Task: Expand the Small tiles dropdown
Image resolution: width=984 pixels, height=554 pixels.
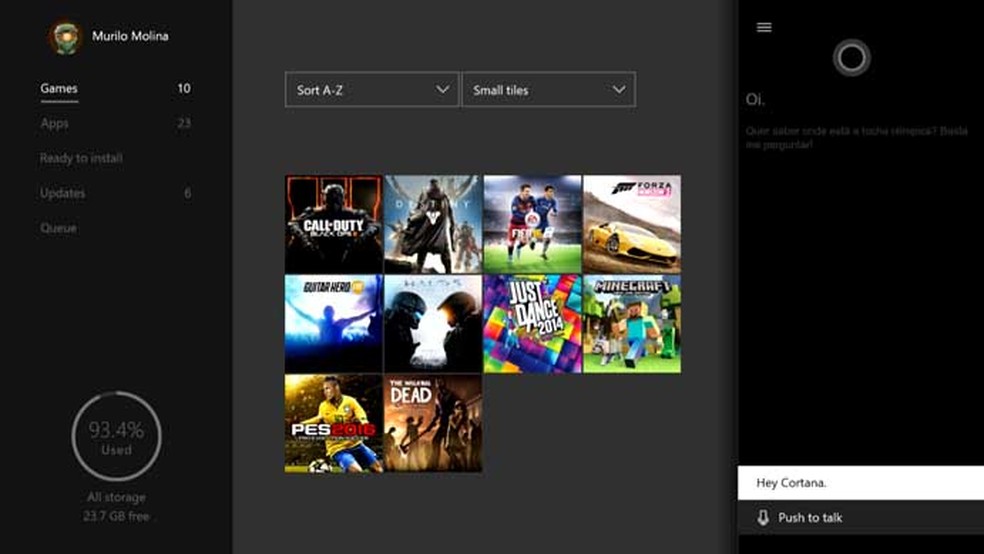Action: [548, 90]
